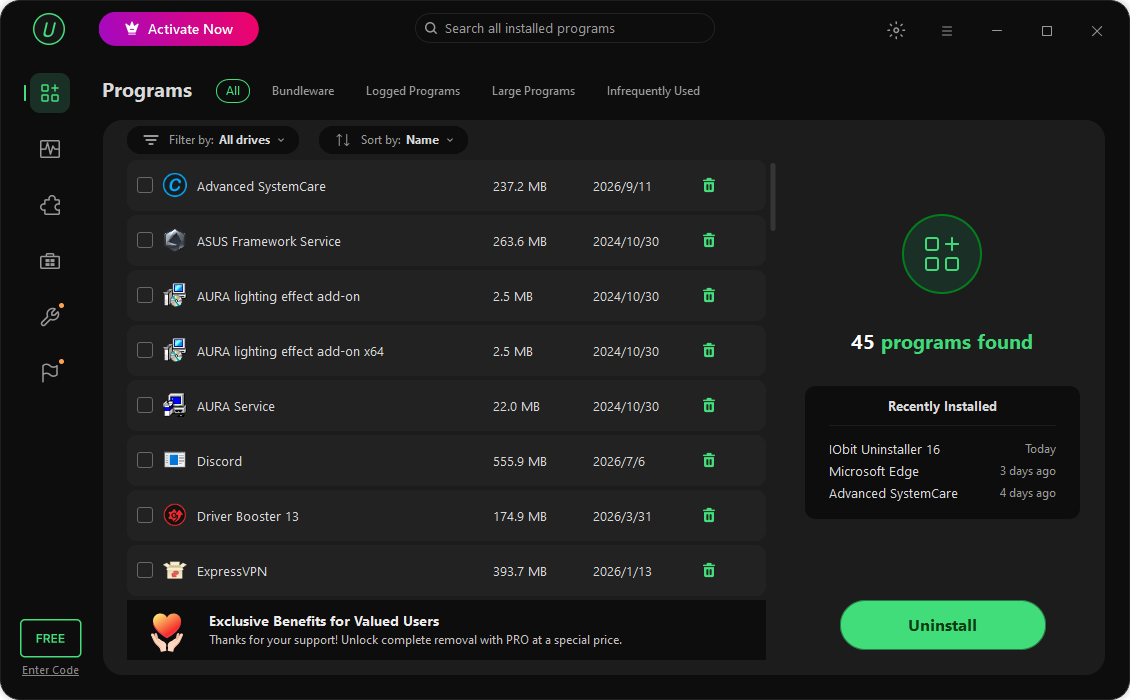
Task: Click the Exclusive Benefits for Valued Users banner
Action: click(446, 630)
